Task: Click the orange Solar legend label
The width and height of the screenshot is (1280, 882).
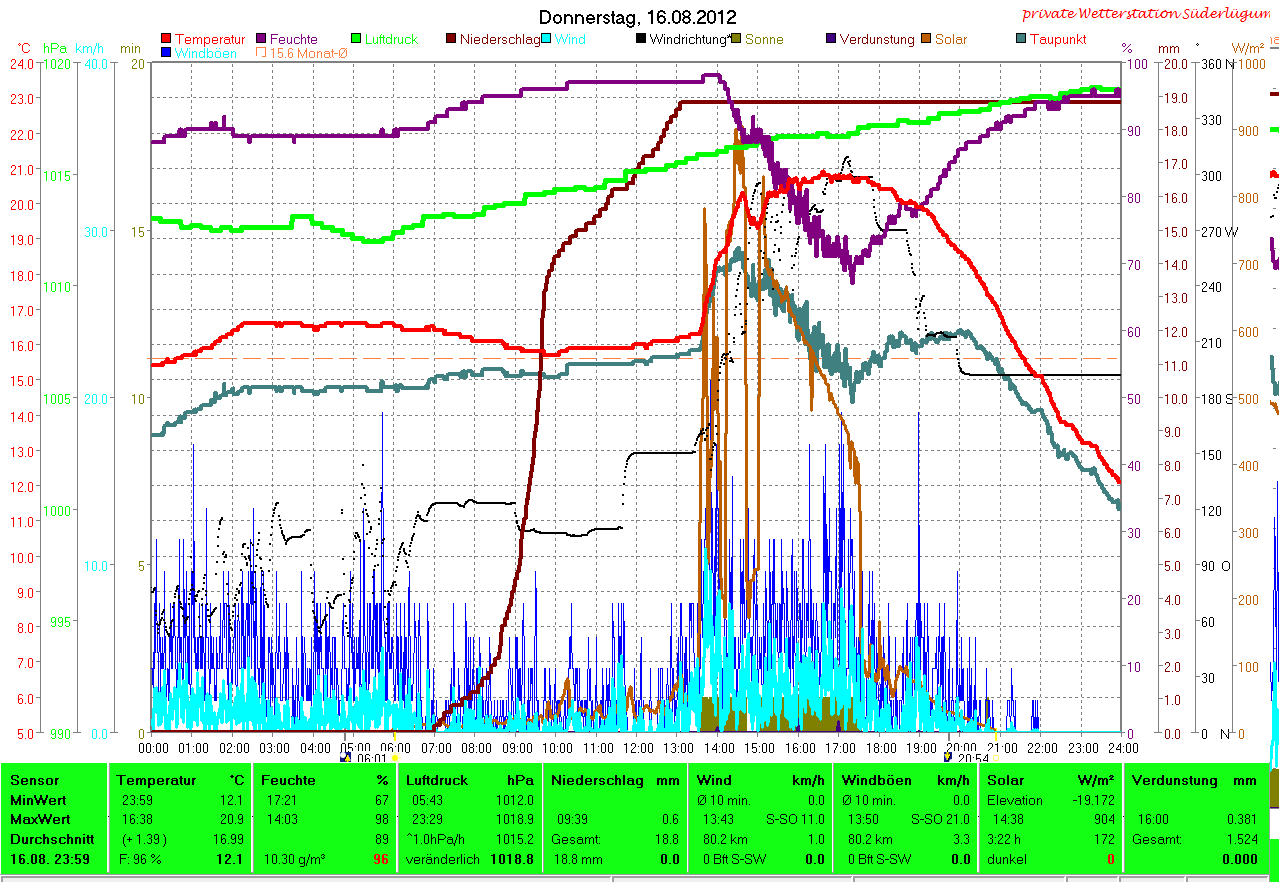Action: [x=950, y=40]
